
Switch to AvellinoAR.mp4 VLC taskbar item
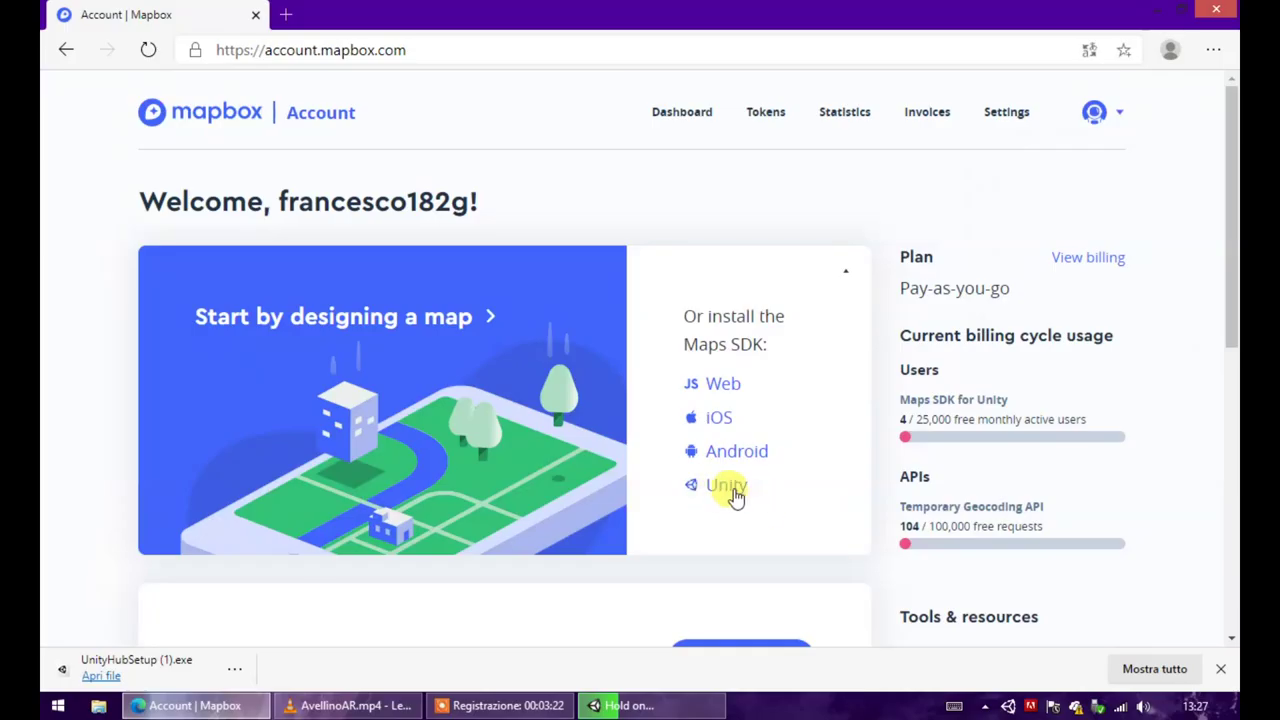click(347, 706)
